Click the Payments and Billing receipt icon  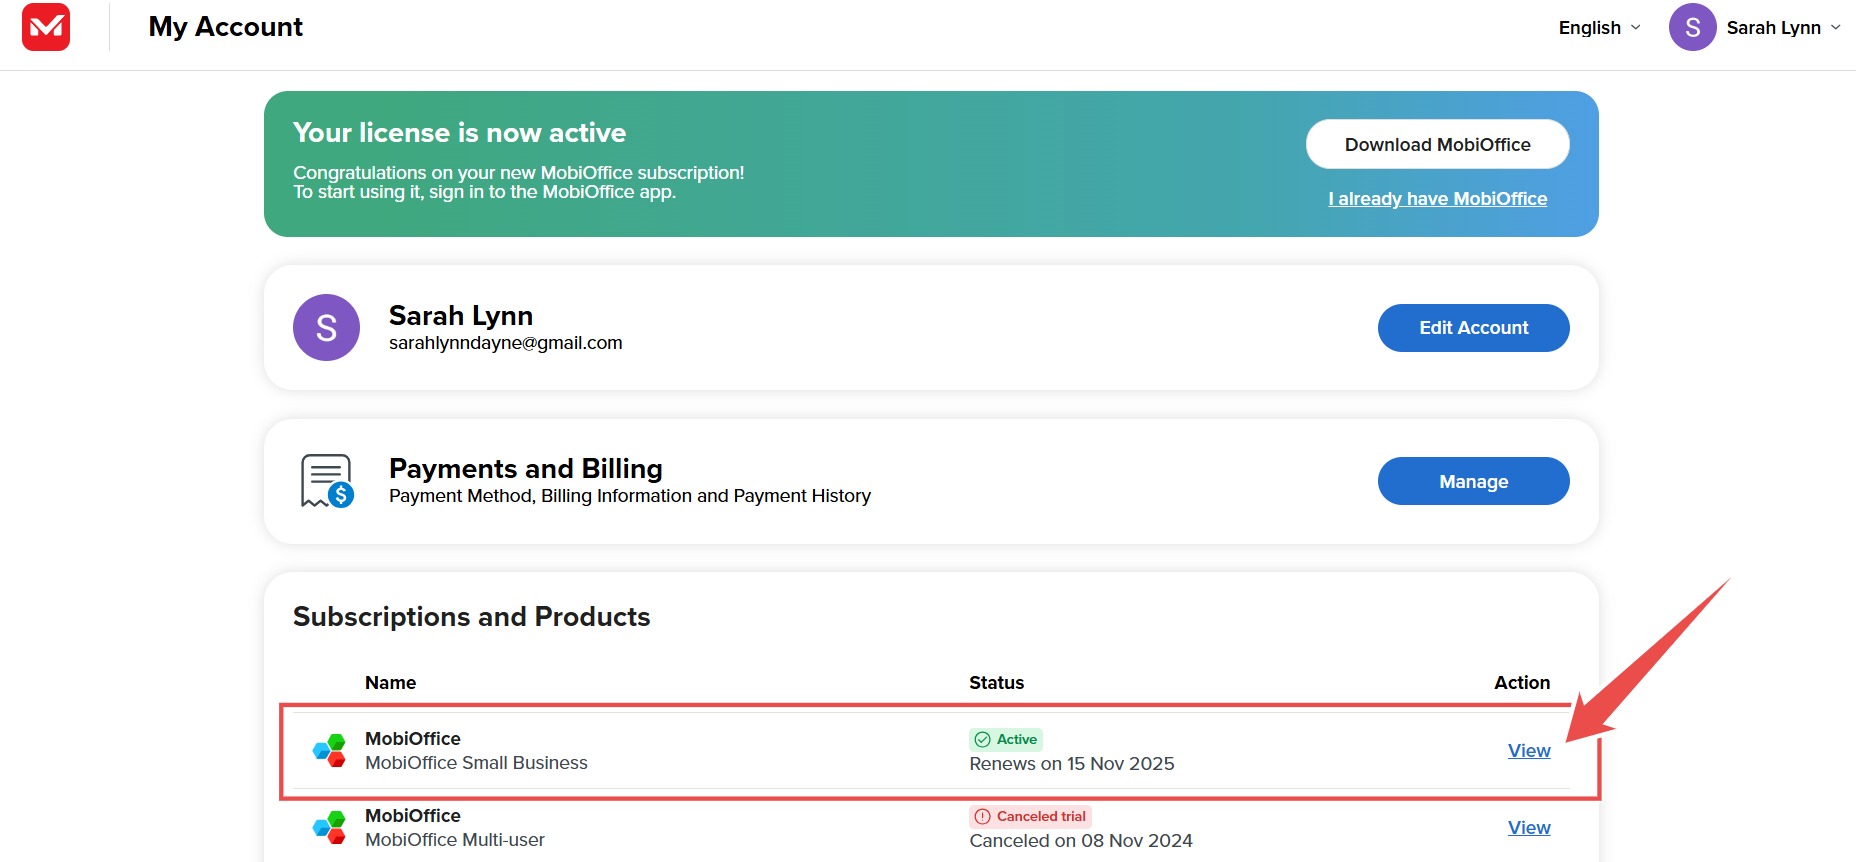coord(327,481)
